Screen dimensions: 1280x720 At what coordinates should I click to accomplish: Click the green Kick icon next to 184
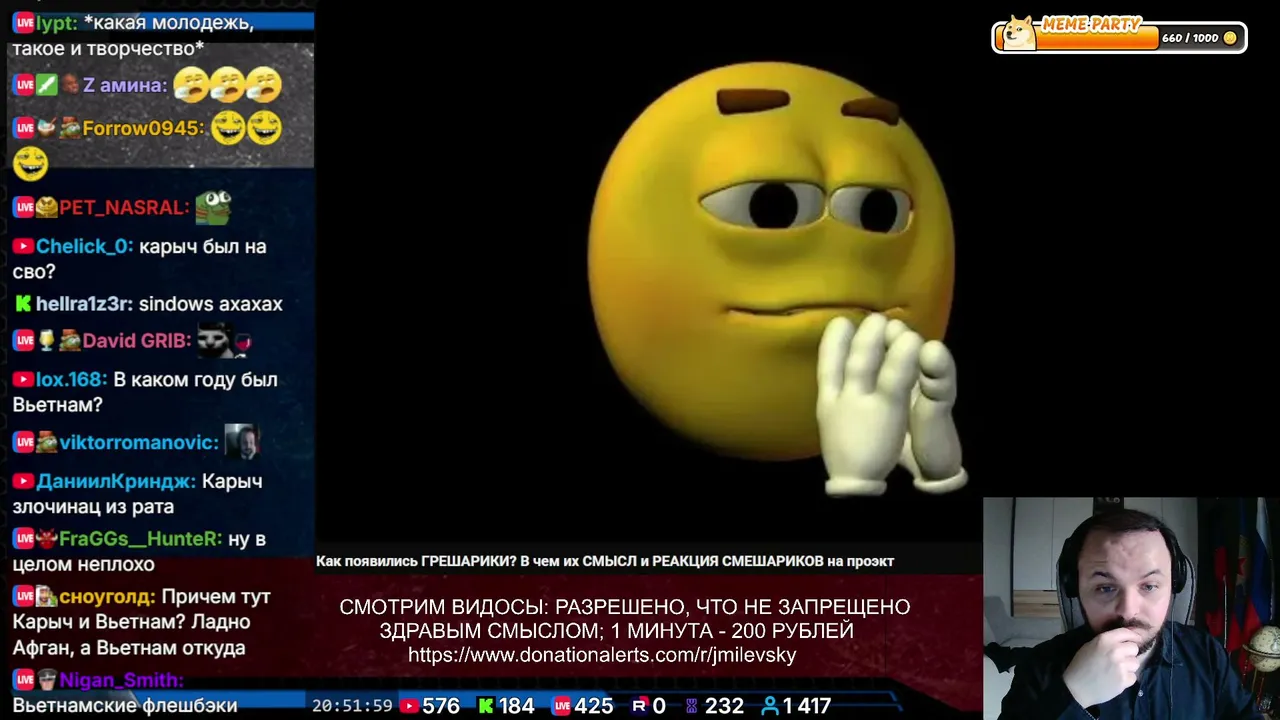(486, 706)
